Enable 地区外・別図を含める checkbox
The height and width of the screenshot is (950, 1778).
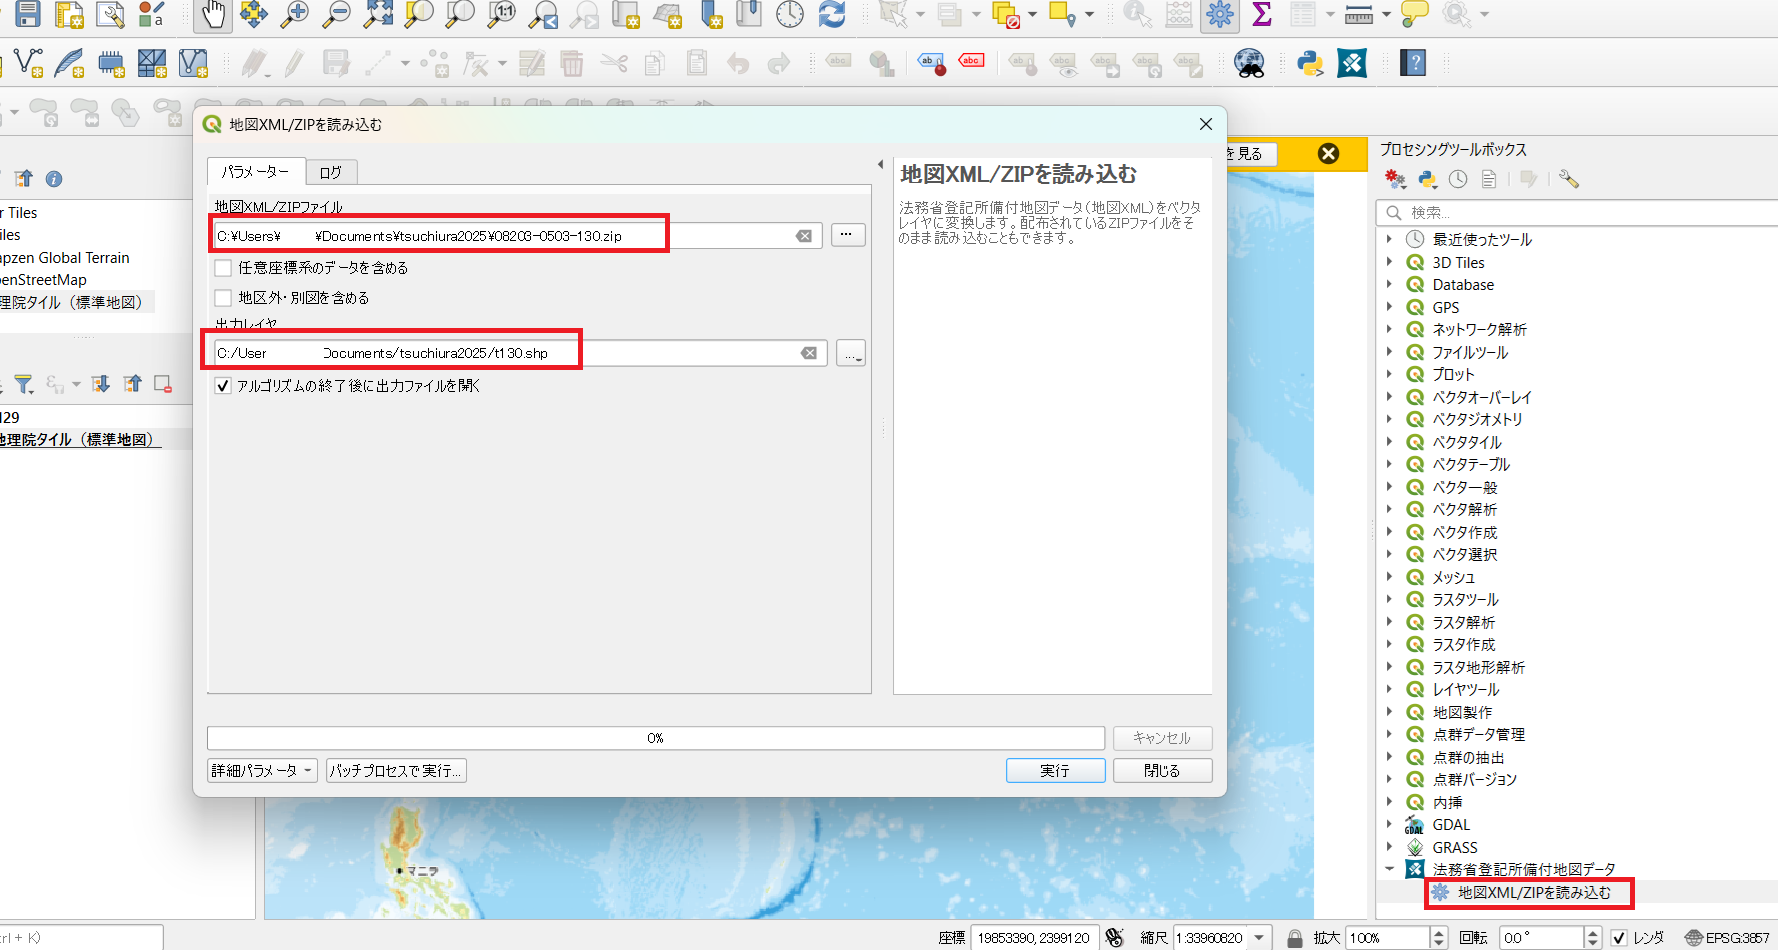click(x=223, y=298)
